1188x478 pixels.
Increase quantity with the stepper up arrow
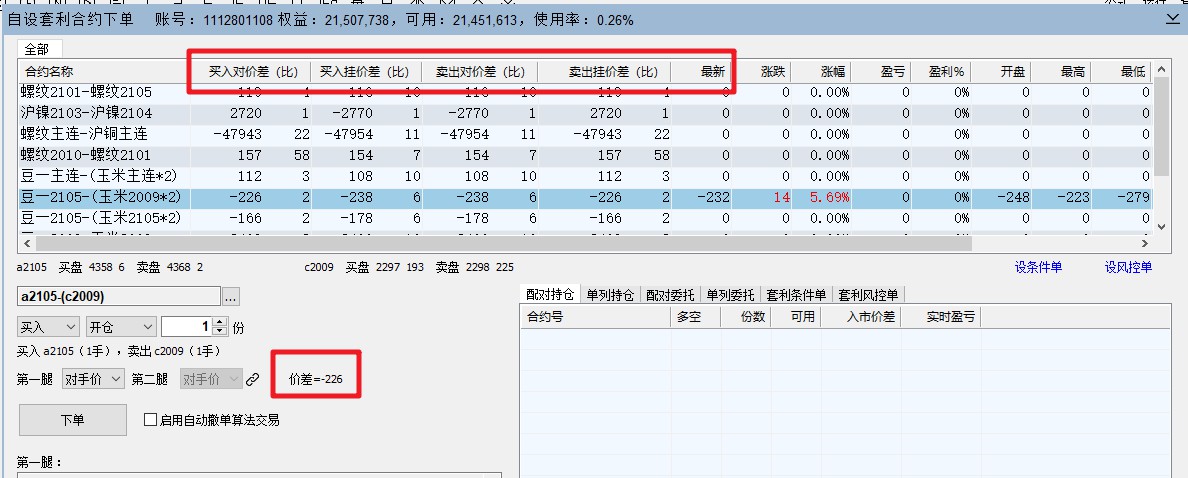coord(220,322)
